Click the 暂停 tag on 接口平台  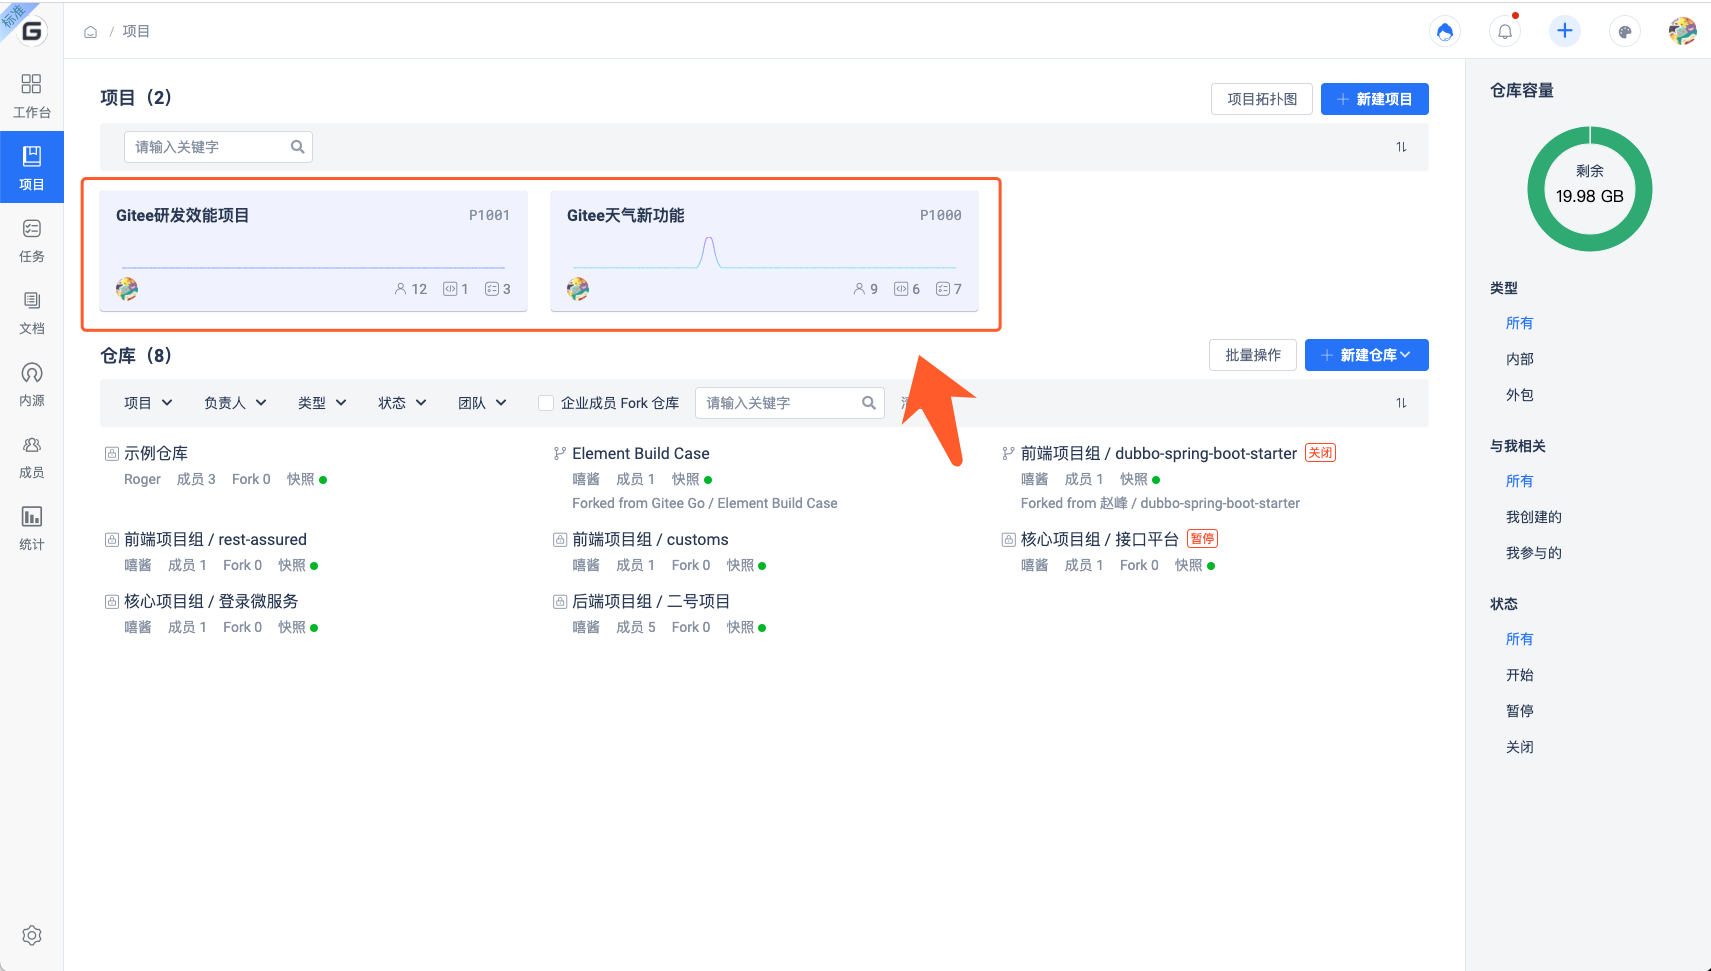click(1202, 539)
